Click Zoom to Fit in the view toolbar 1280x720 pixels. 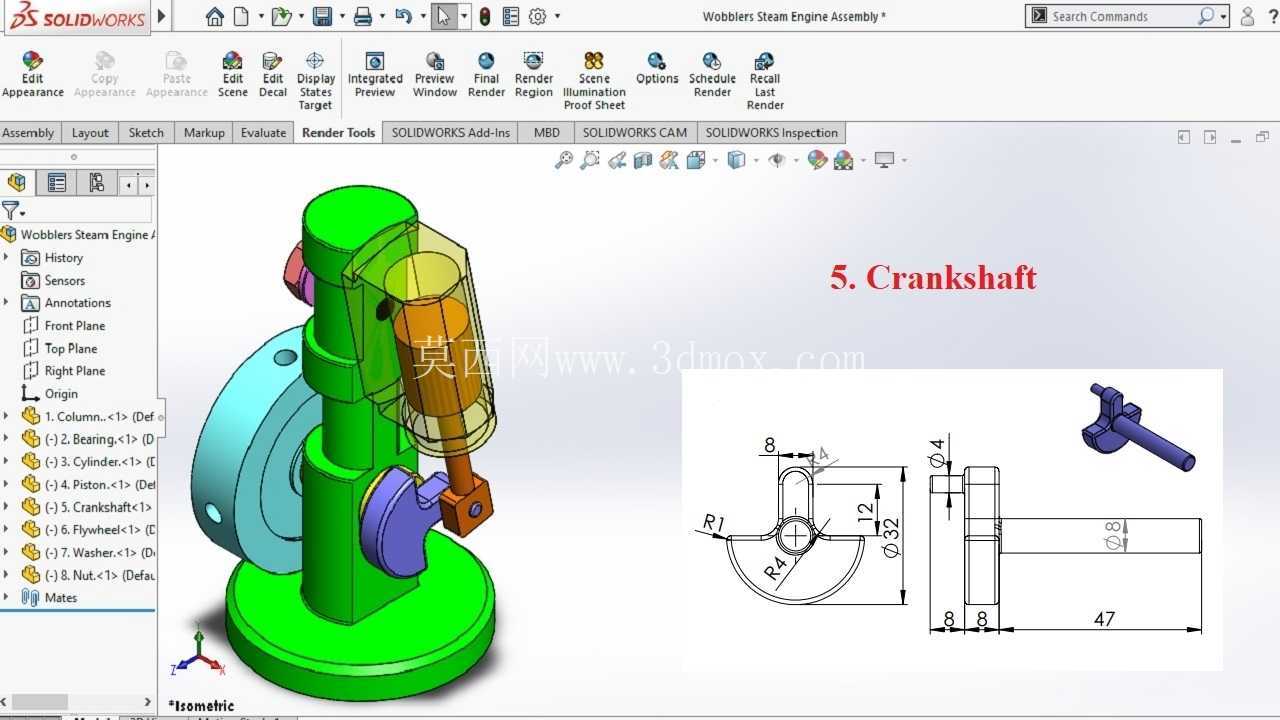click(x=564, y=160)
